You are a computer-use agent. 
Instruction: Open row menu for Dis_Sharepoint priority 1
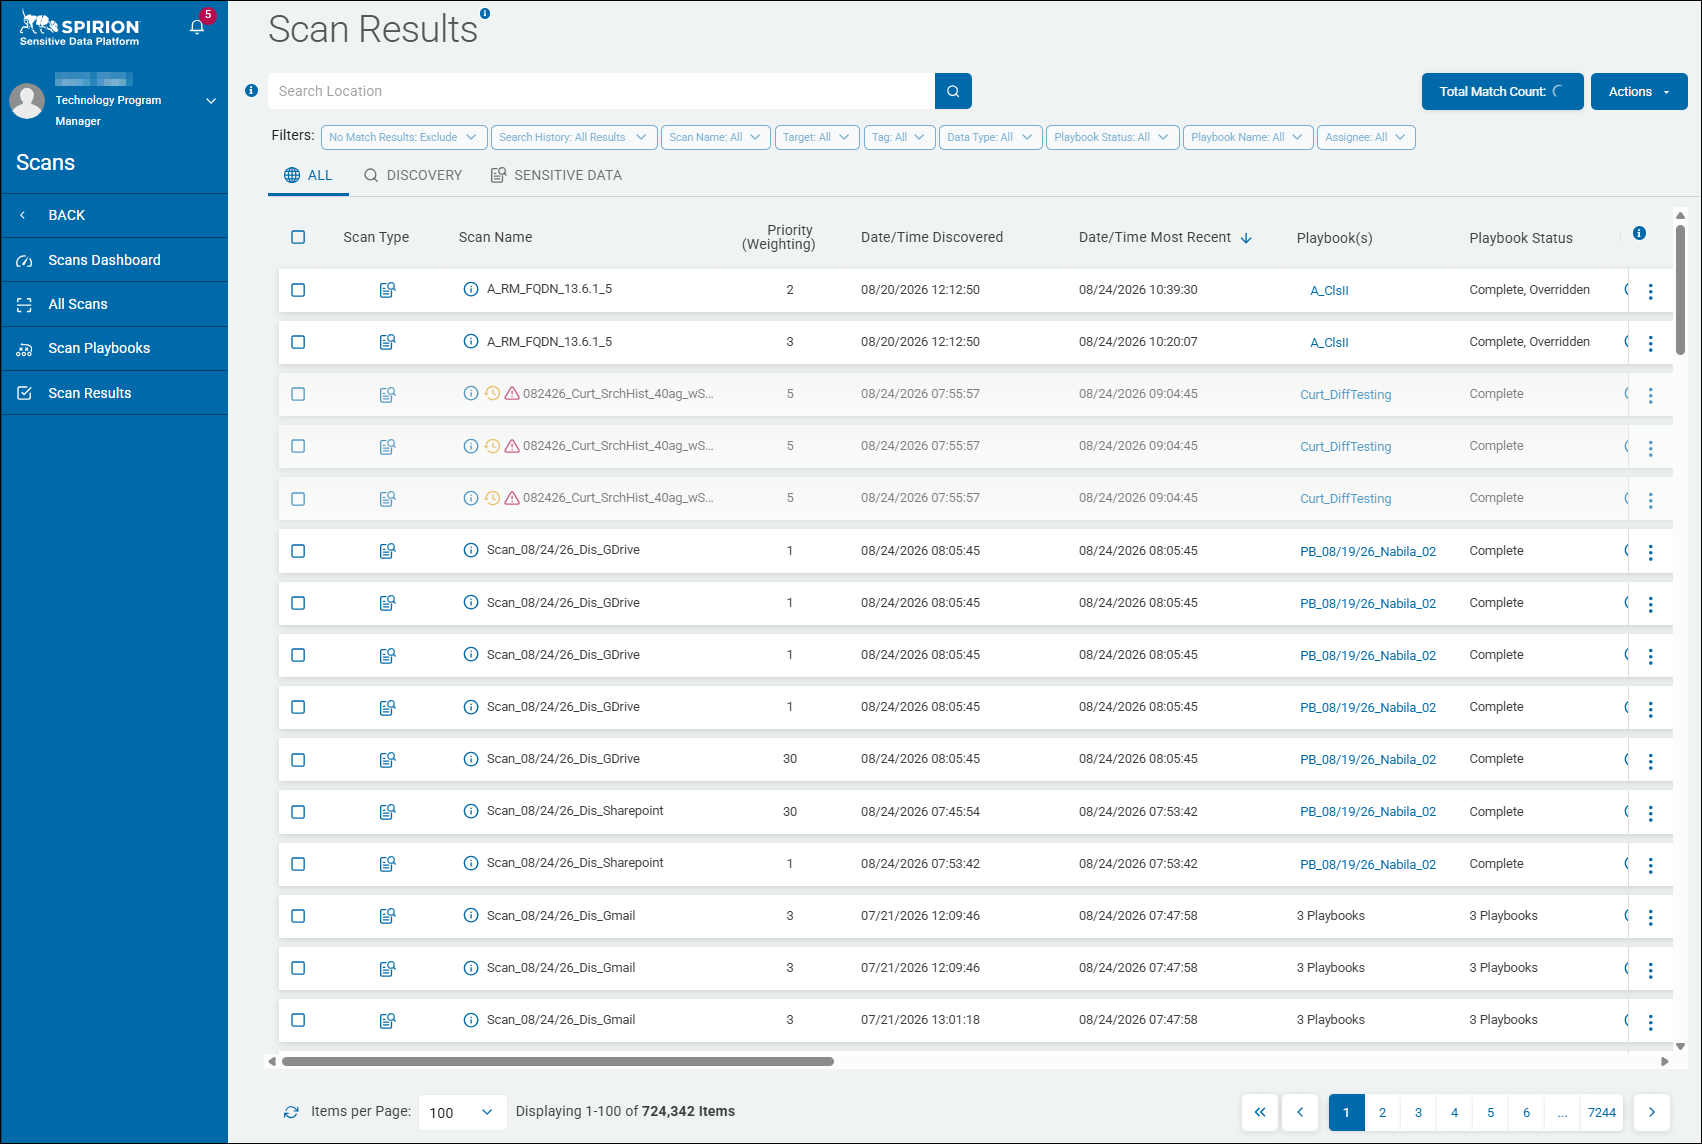tap(1650, 865)
